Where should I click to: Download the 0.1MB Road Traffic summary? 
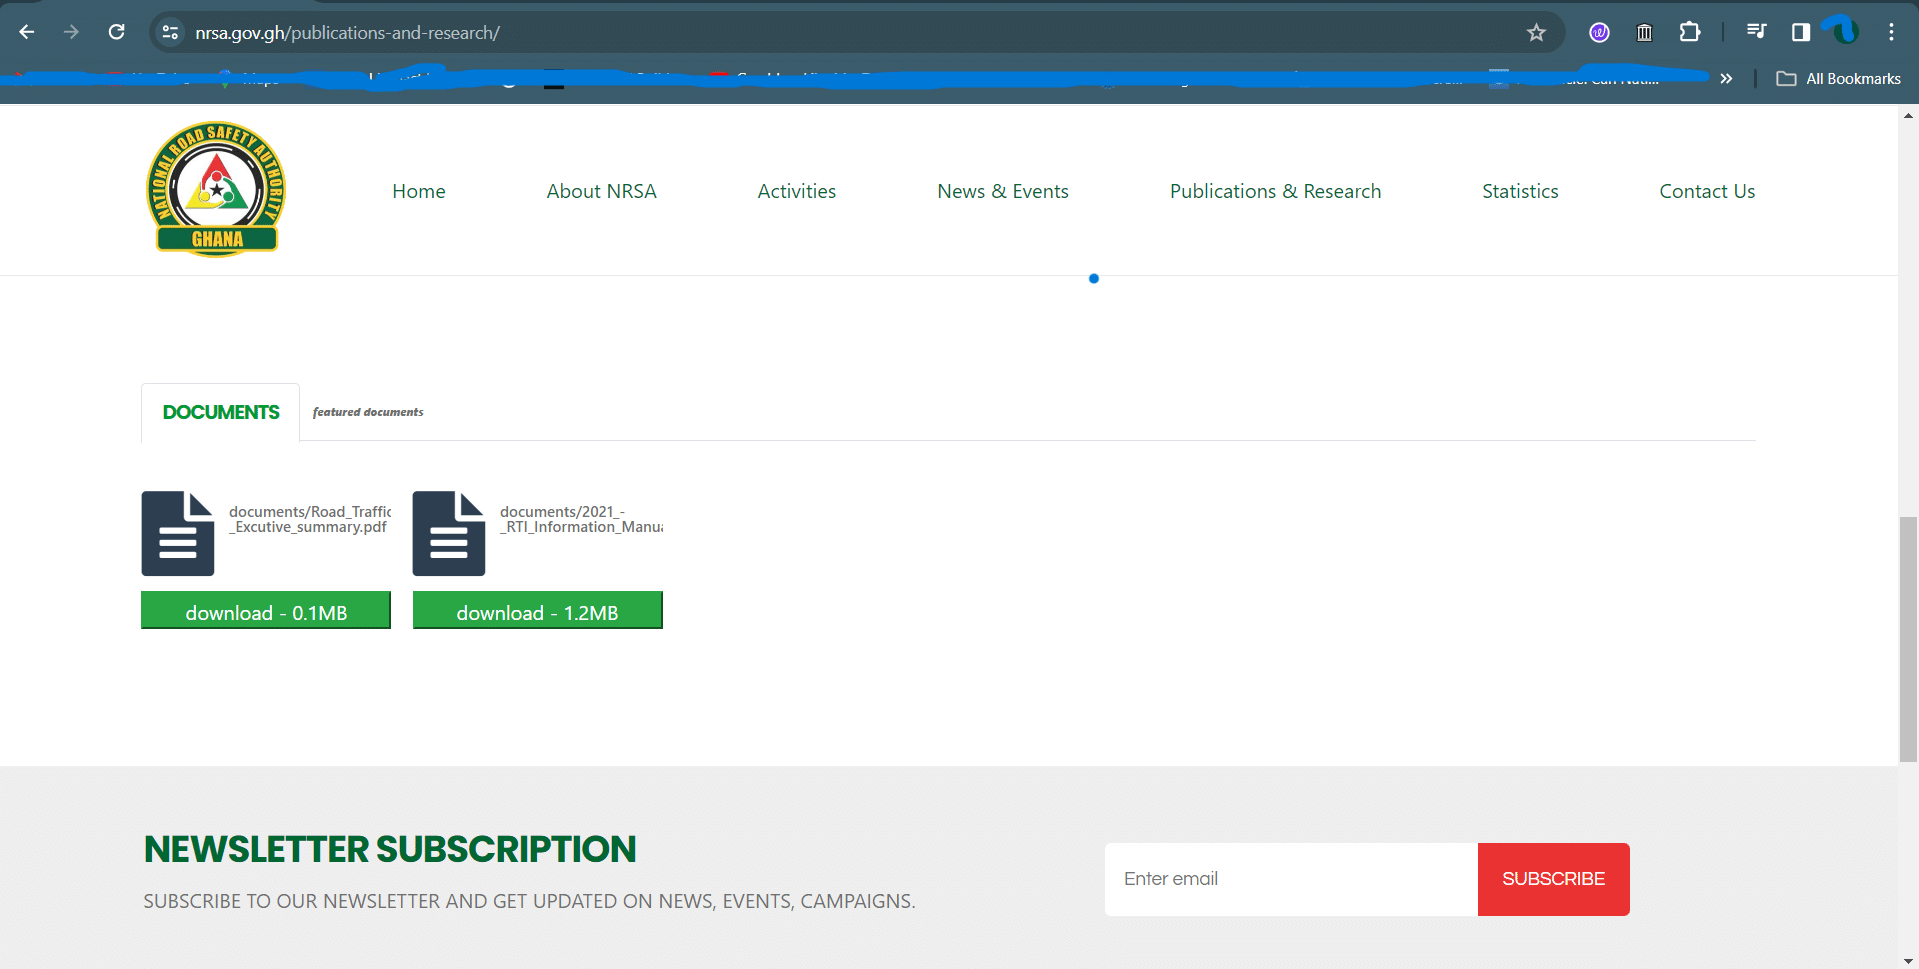[x=266, y=612]
